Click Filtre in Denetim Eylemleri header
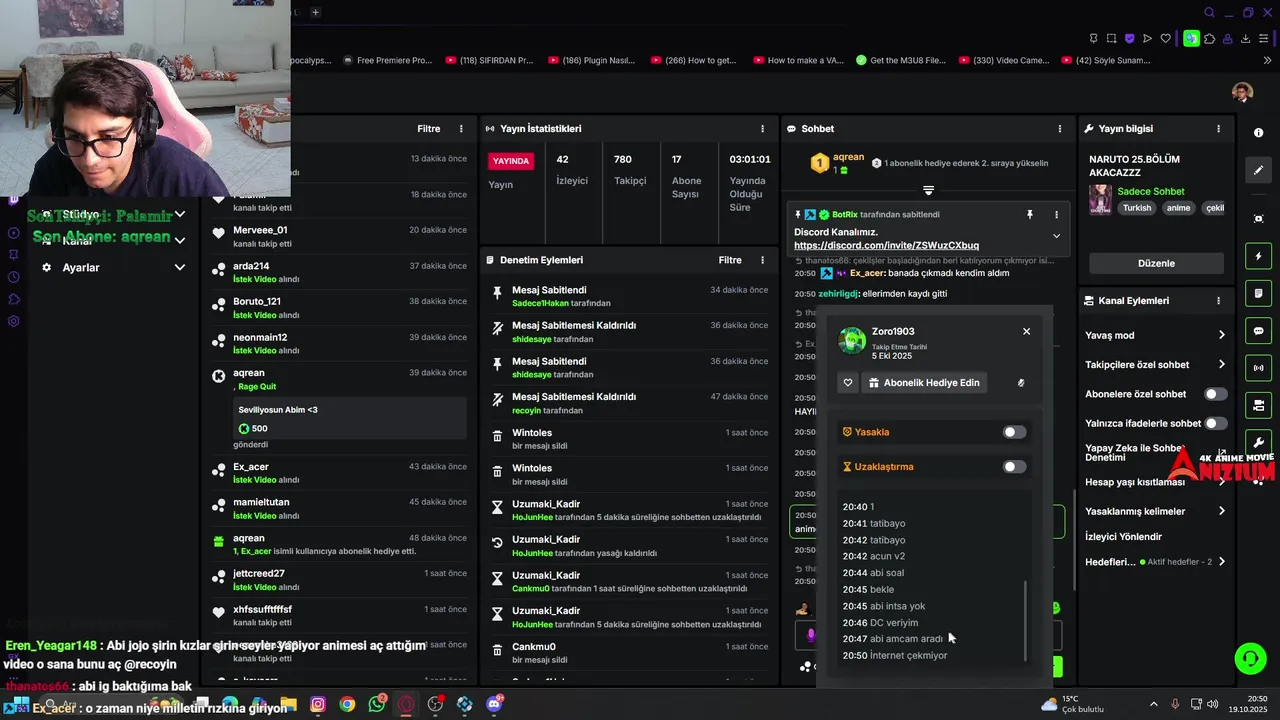1280x720 pixels. point(730,260)
